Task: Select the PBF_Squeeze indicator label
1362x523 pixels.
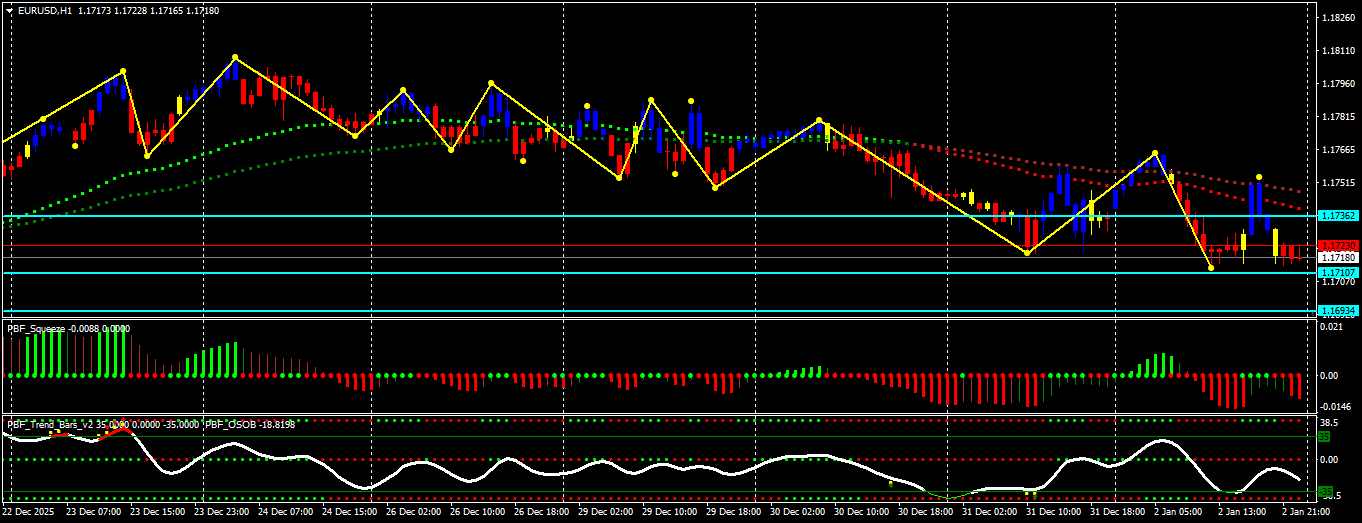Action: tap(35, 328)
